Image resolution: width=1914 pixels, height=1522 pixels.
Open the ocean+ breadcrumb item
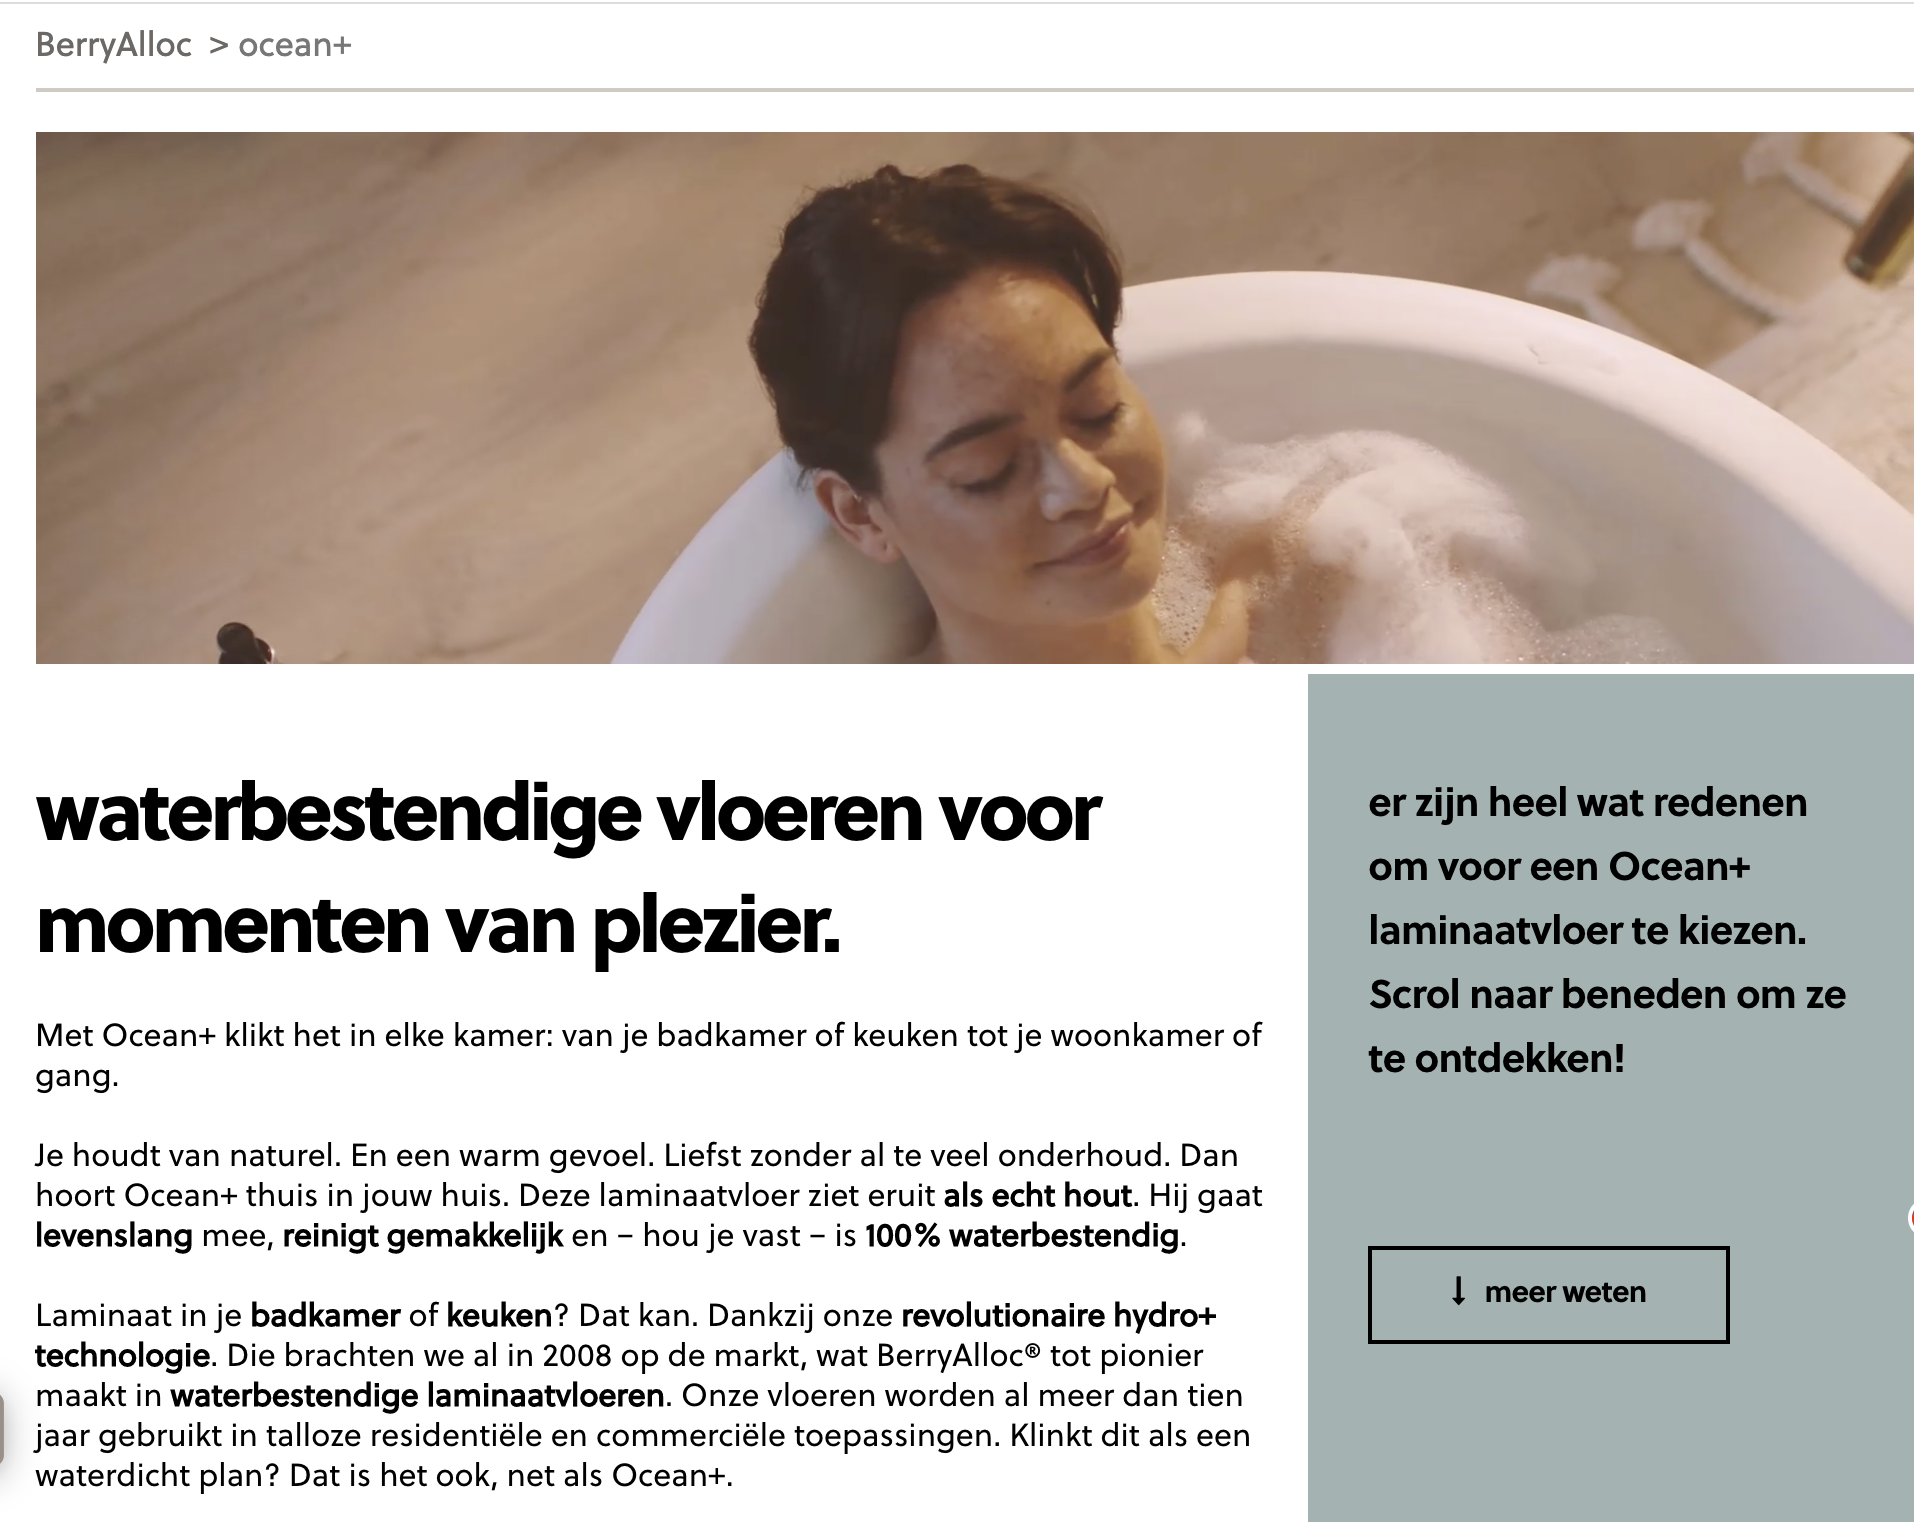pos(295,46)
